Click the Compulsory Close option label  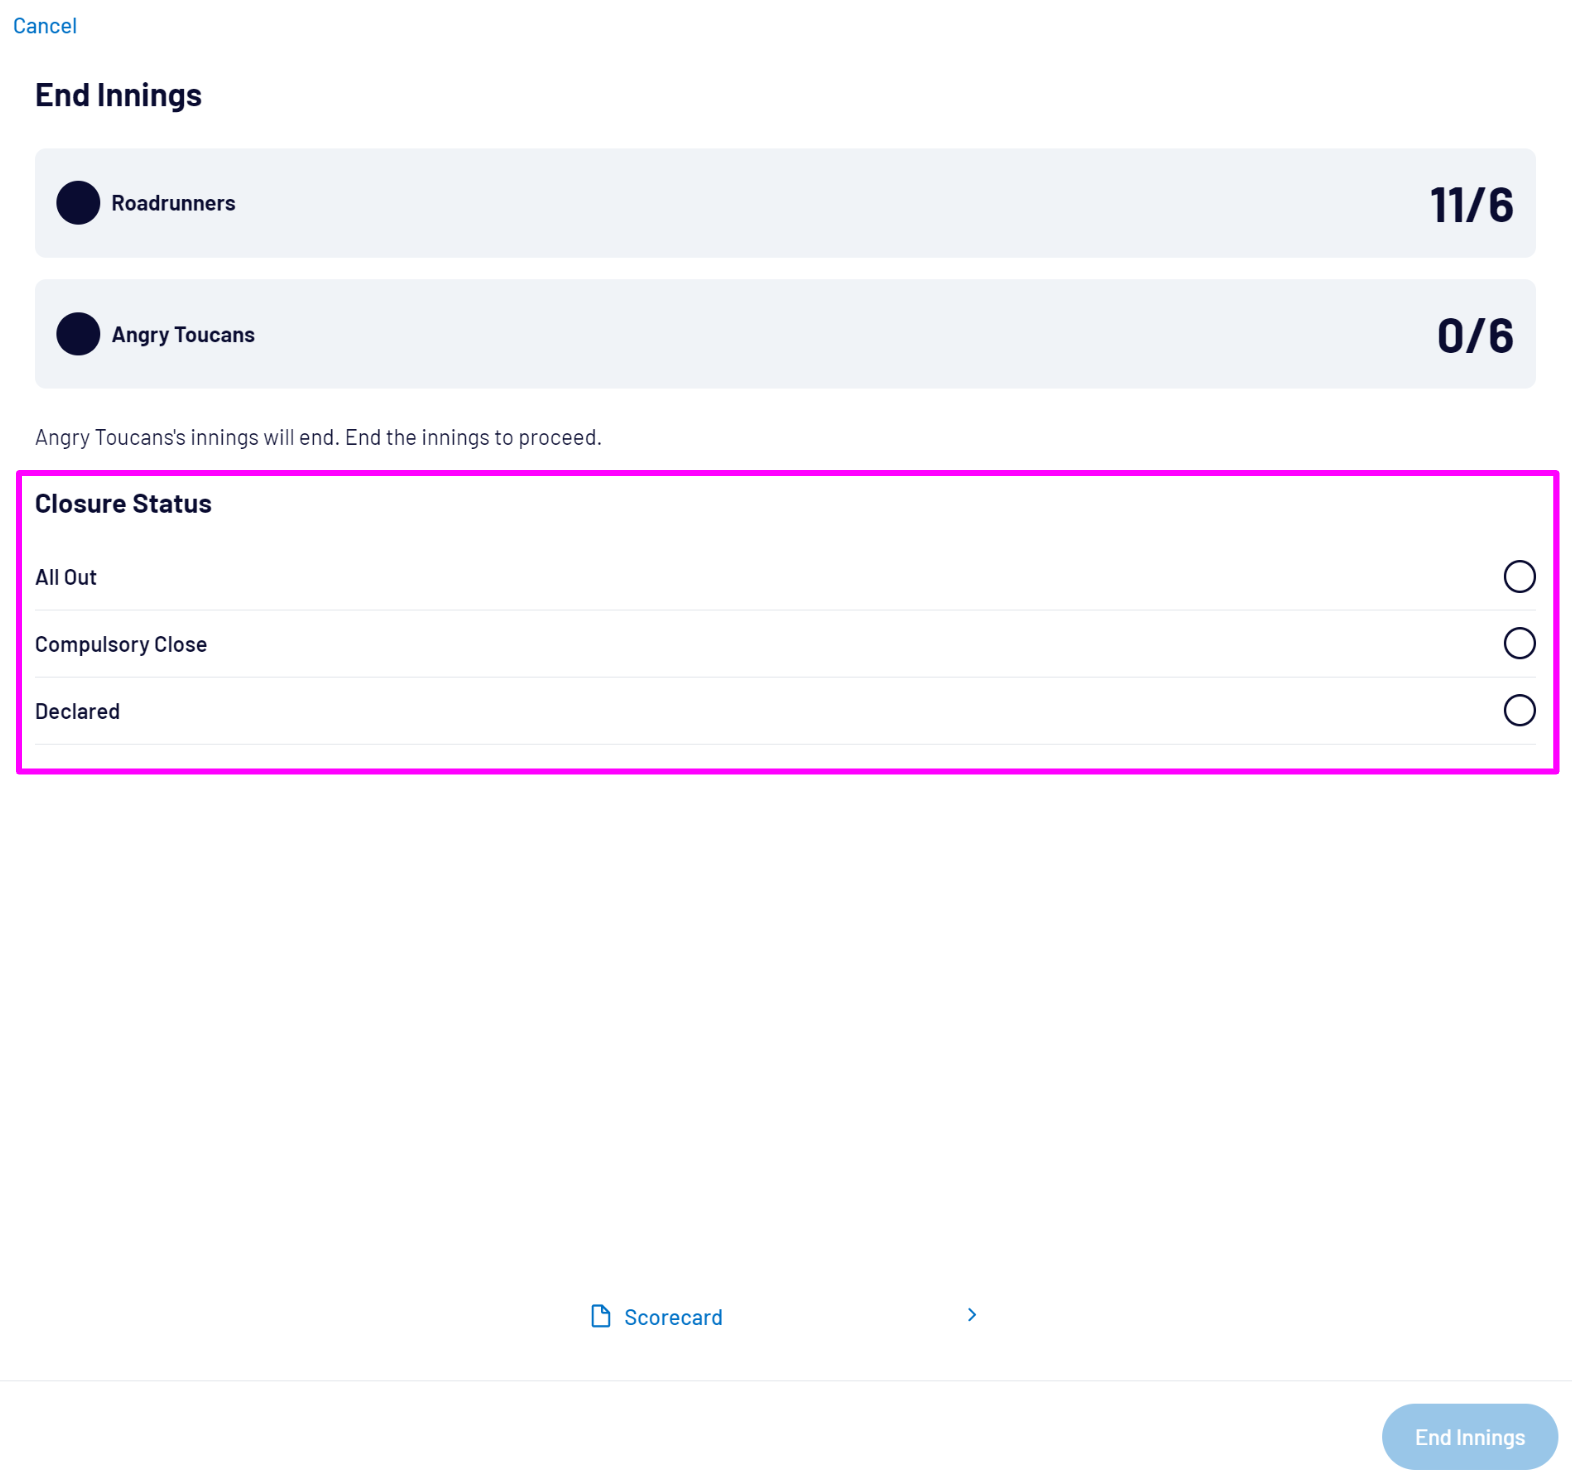point(121,645)
